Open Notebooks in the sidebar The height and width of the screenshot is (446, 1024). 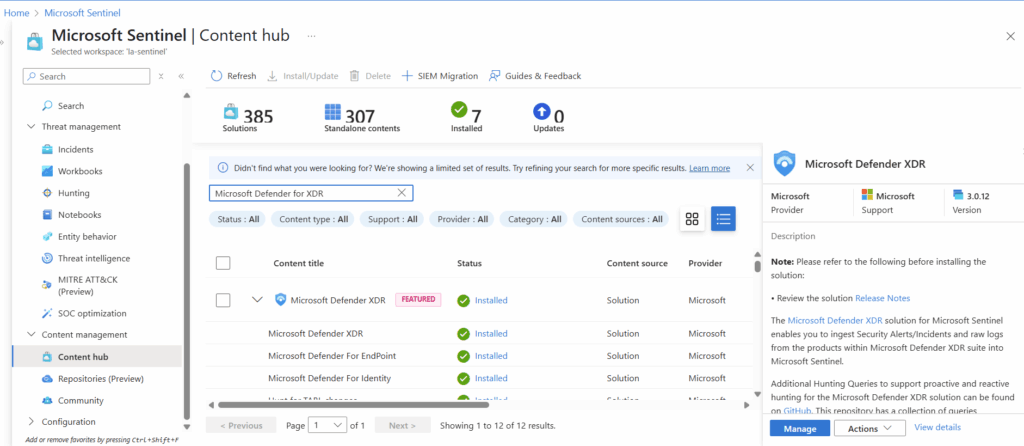79,215
